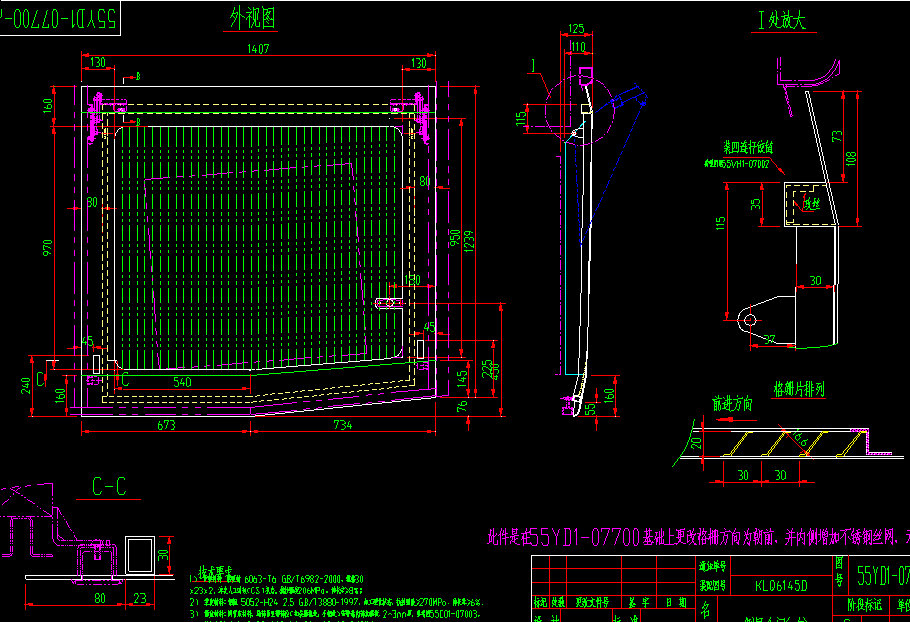Click the 540 horizontal dimension text
Image resolution: width=910 pixels, height=622 pixels.
click(184, 382)
